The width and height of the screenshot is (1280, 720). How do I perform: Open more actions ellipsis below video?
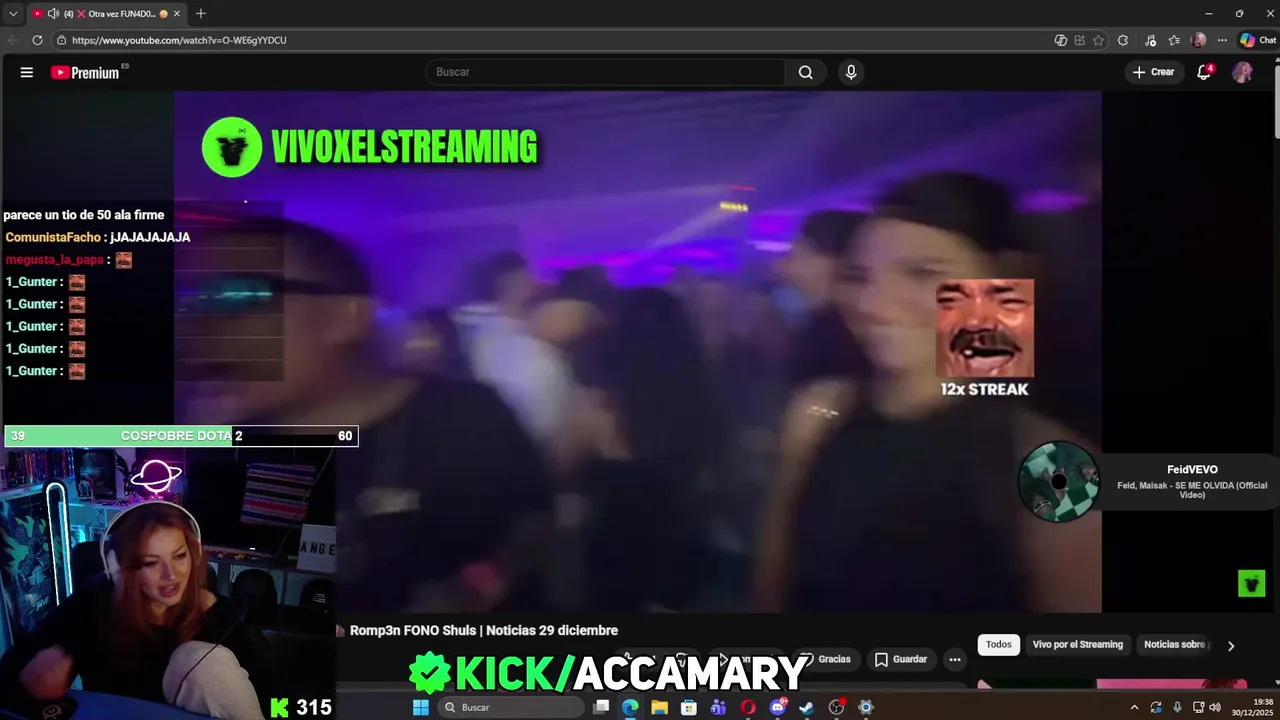[955, 659]
